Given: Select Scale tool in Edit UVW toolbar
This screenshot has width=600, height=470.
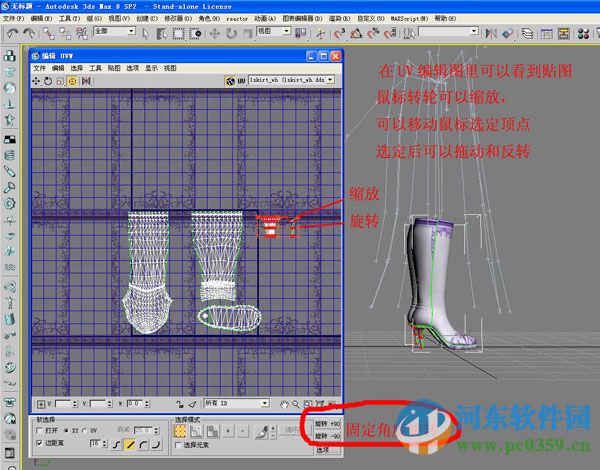Looking at the screenshot, I should point(60,81).
